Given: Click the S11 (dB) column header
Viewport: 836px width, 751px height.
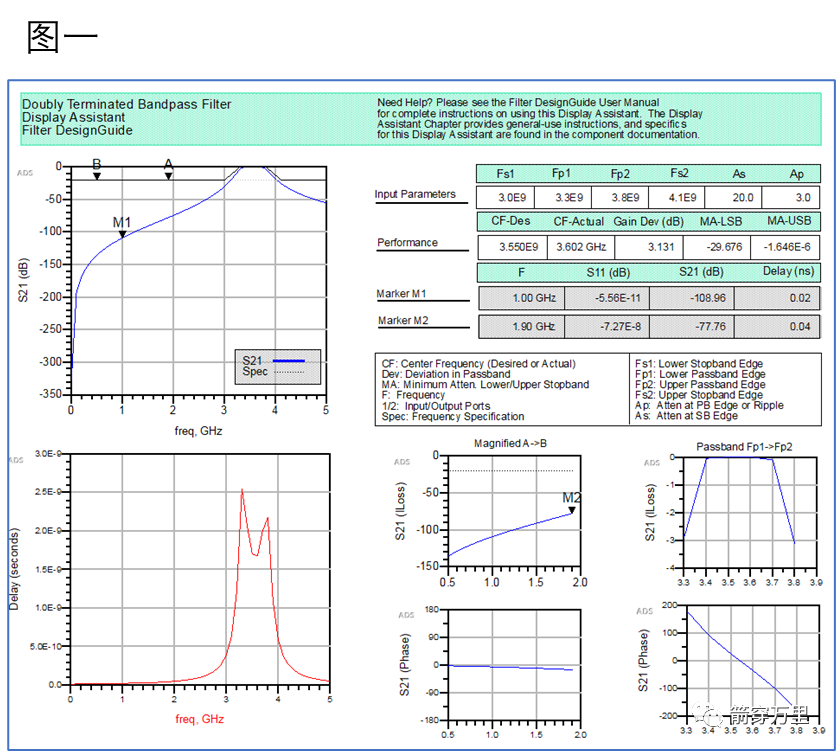Looking at the screenshot, I should 608,273.
